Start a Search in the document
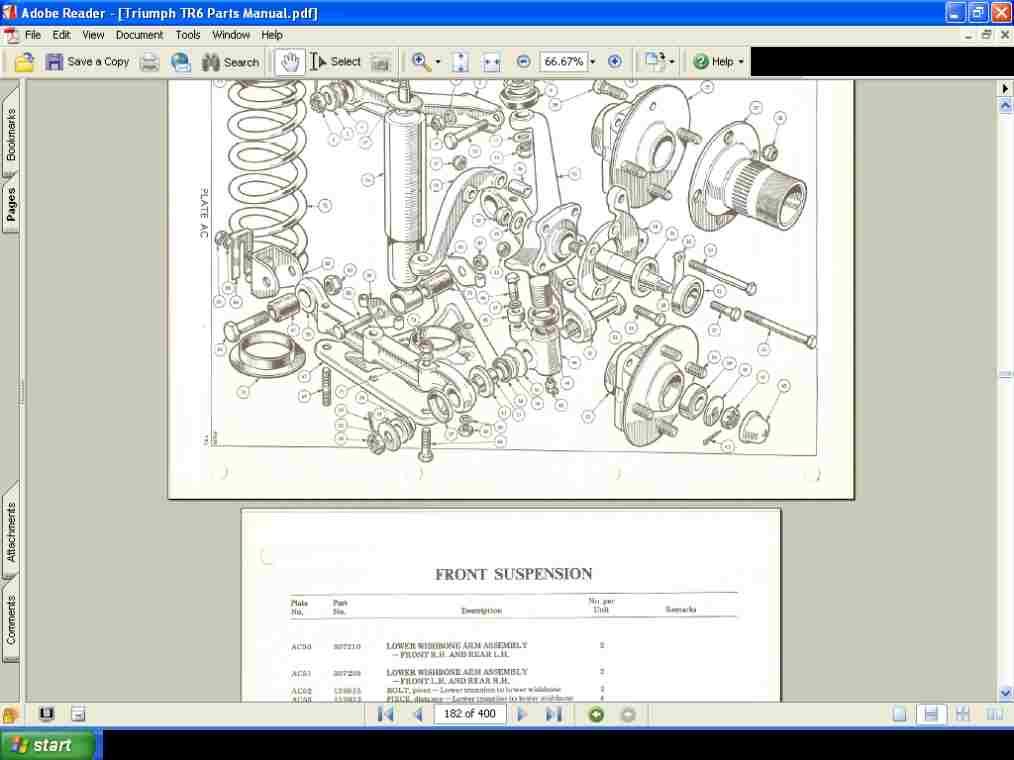Screen dimensions: 1014x760 pyautogui.click(x=230, y=61)
